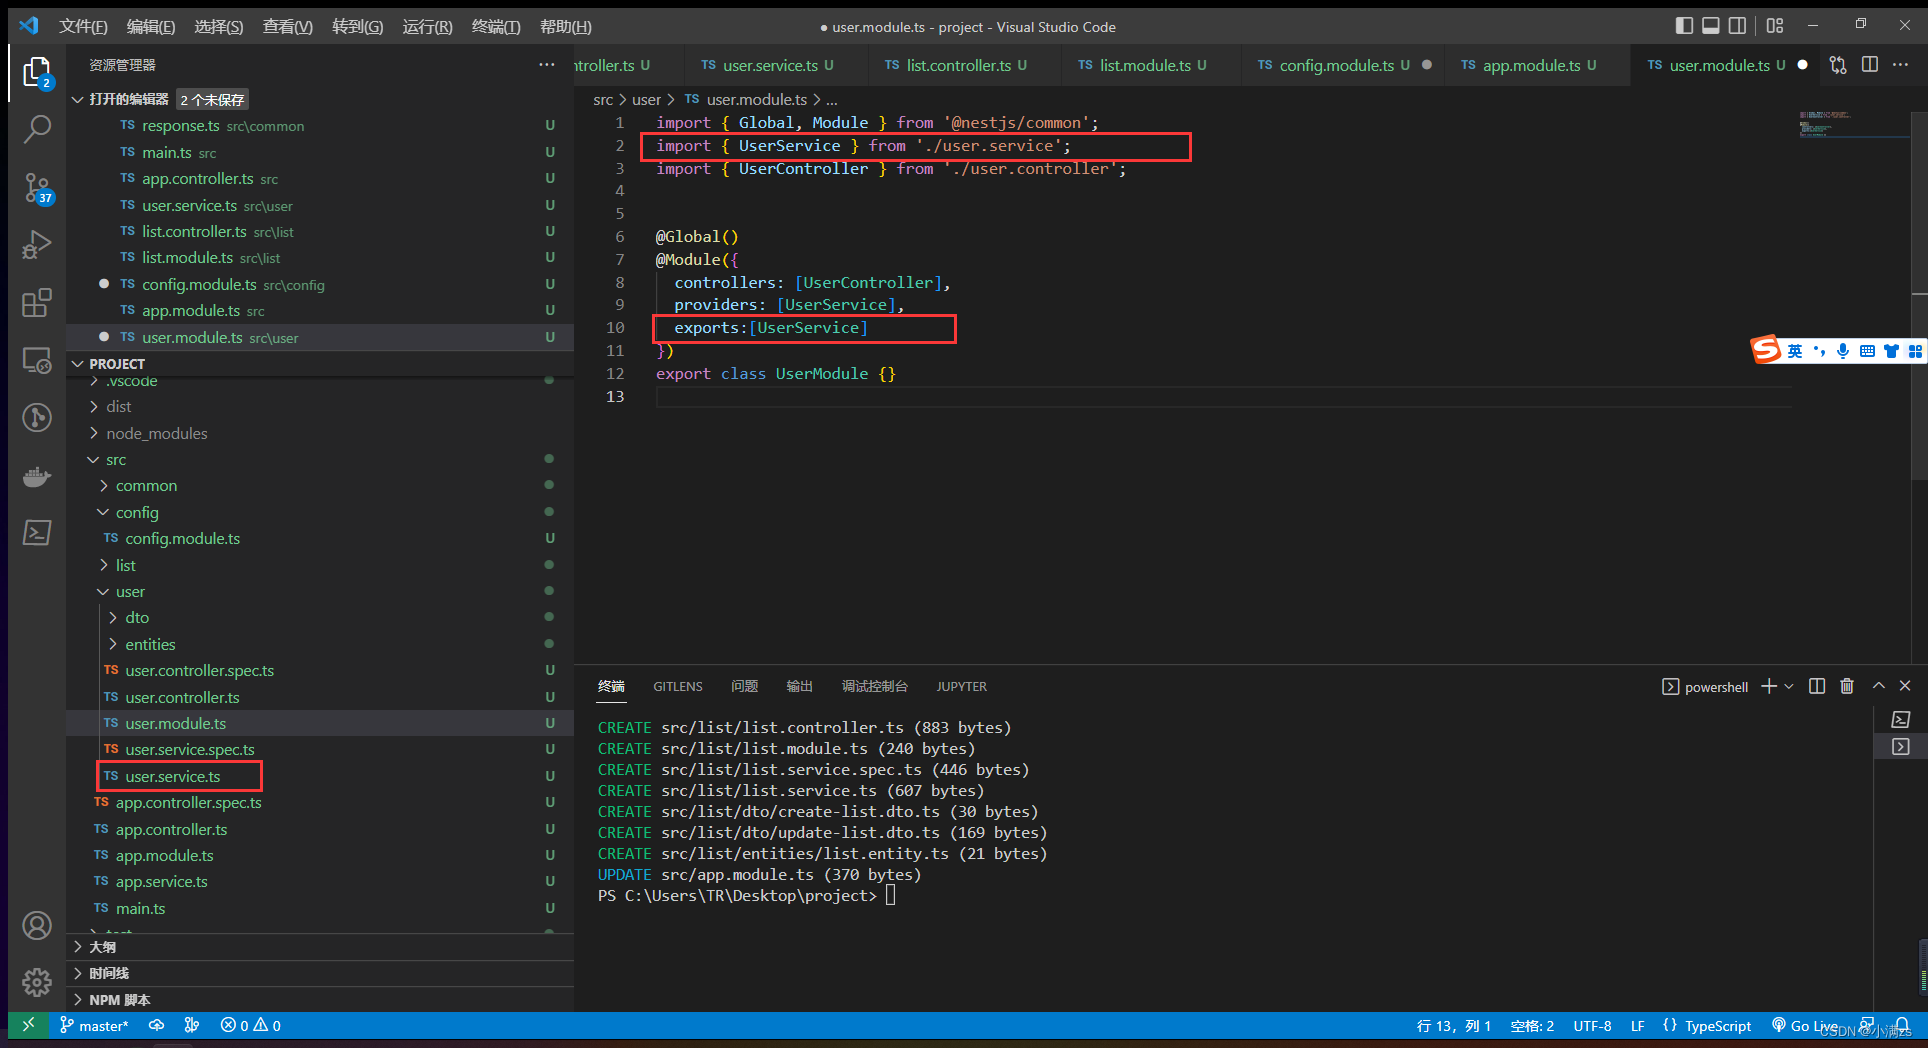Click LF end-of-line selector in status bar
Screen dimensions: 1928x1048
point(1637,1025)
